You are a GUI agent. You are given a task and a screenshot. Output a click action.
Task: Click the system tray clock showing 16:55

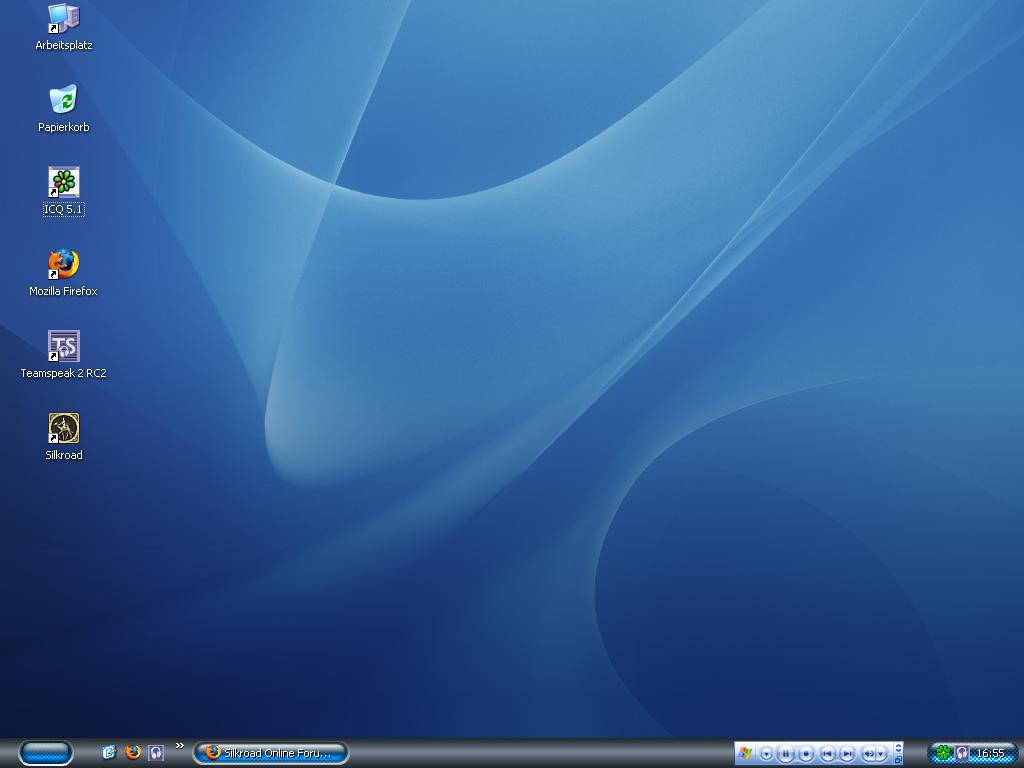990,753
